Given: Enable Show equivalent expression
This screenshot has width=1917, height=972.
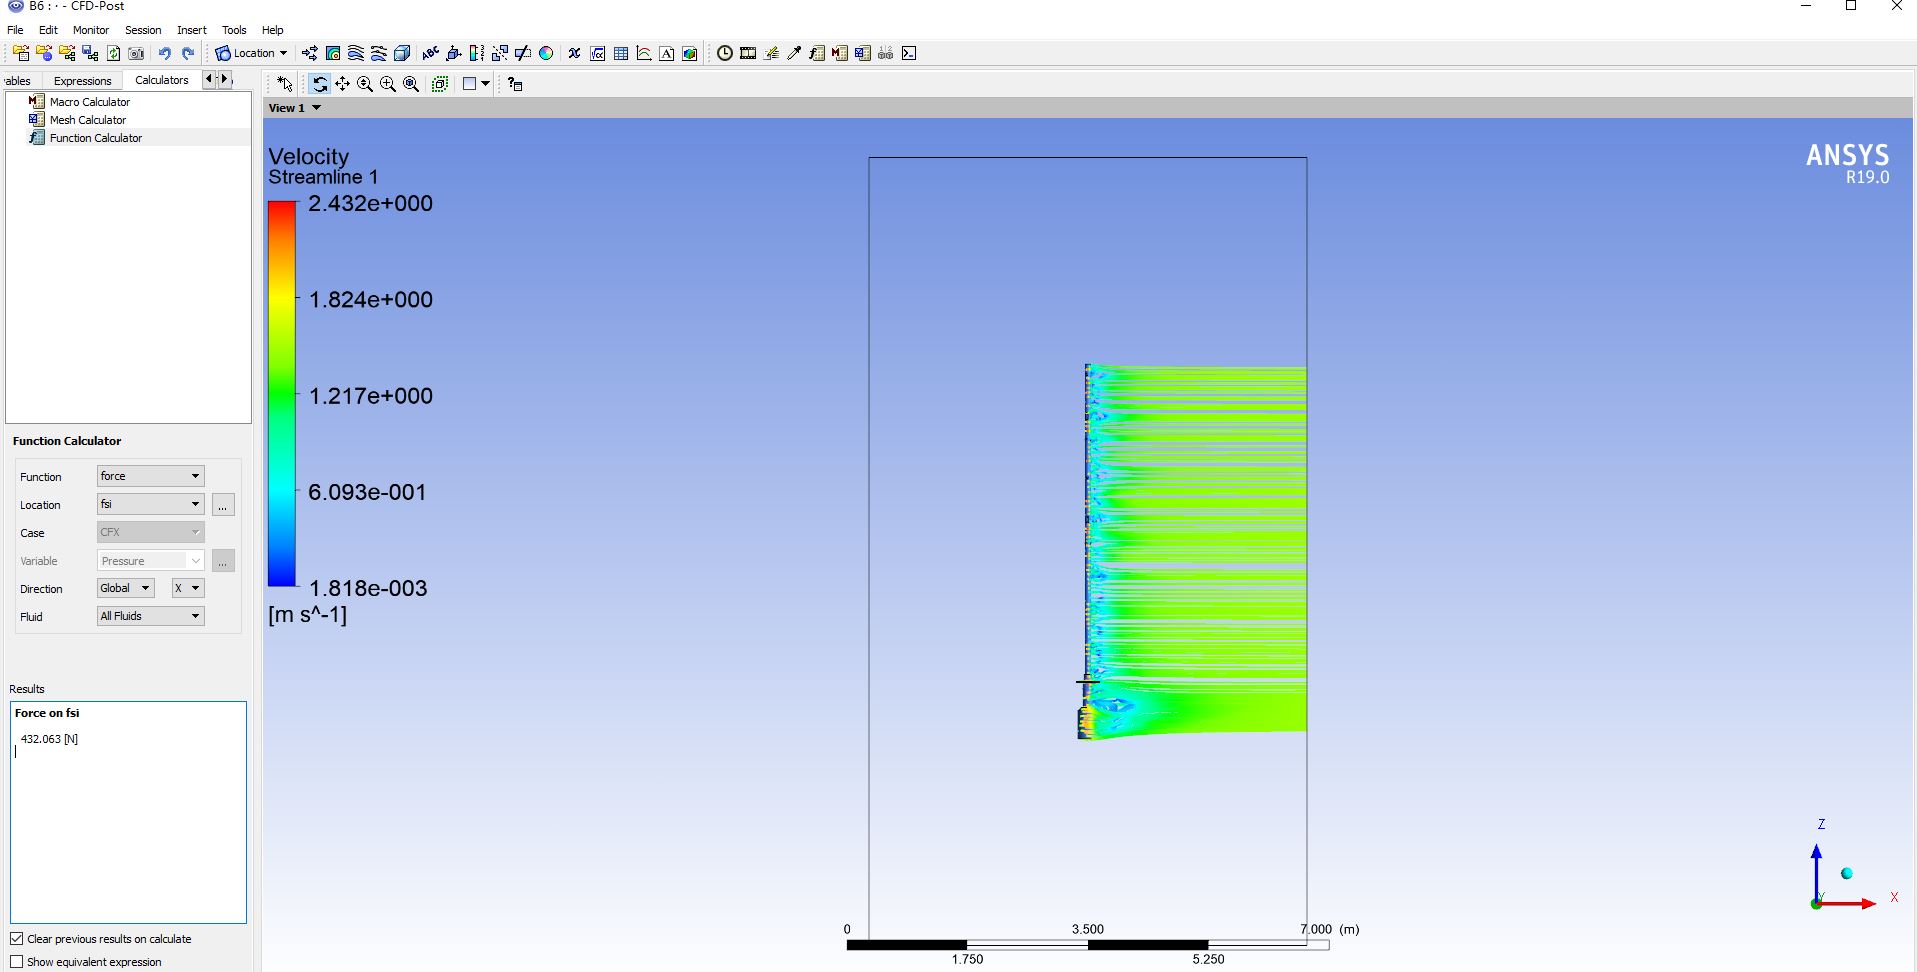Looking at the screenshot, I should [x=17, y=962].
